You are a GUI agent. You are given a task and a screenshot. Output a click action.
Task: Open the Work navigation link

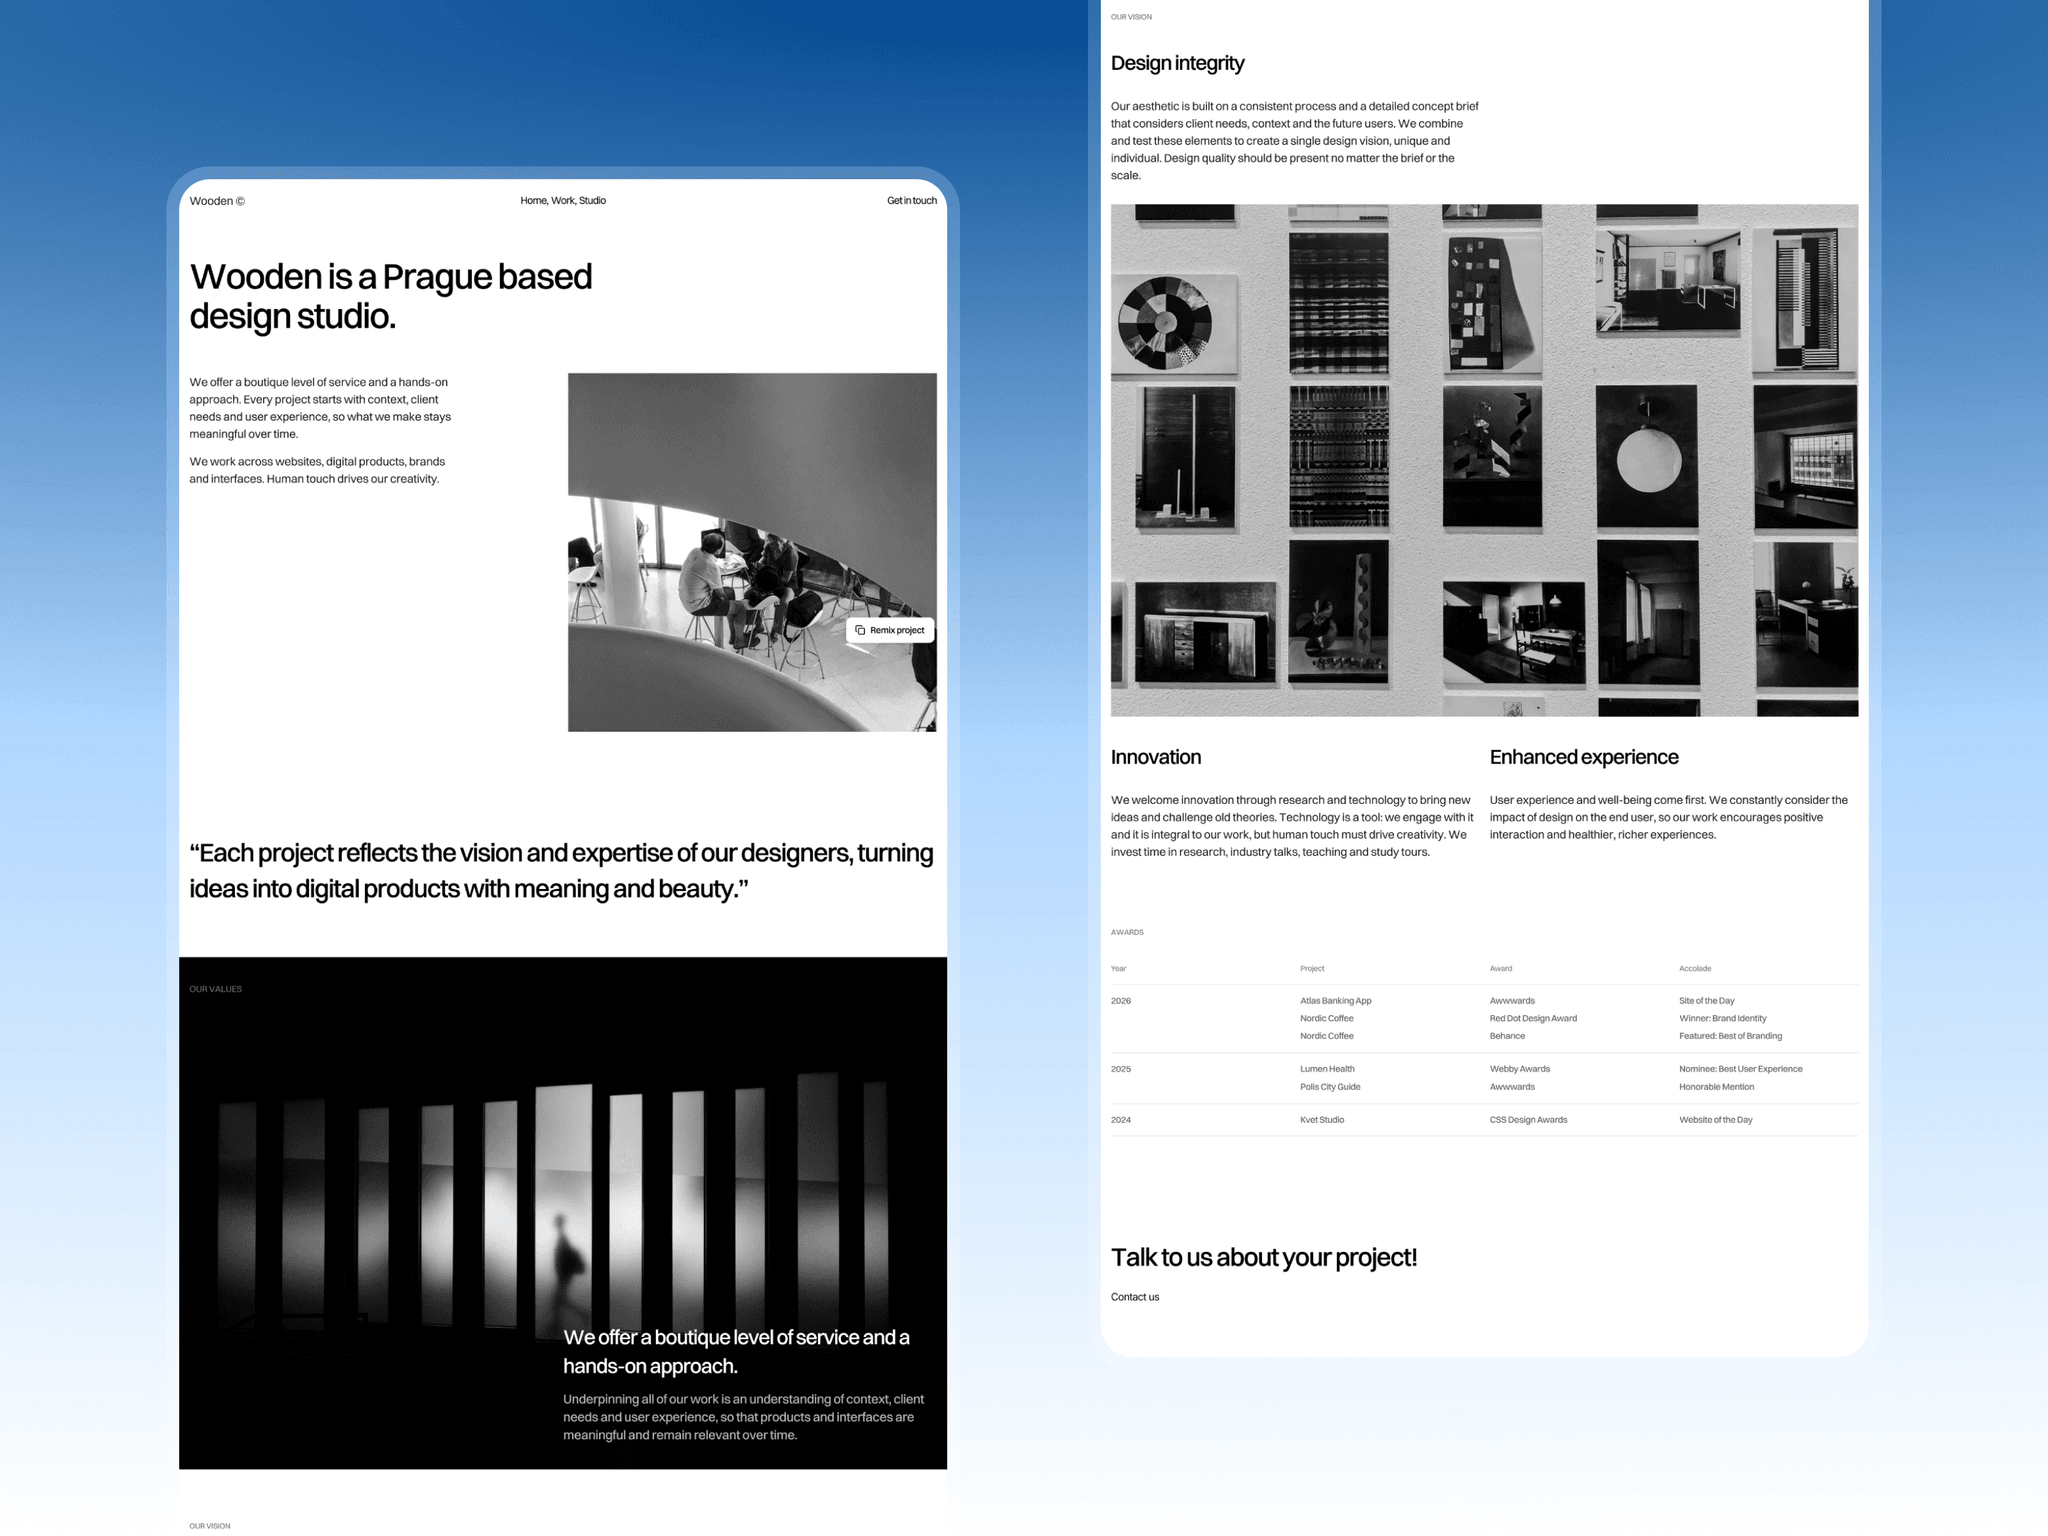click(x=563, y=201)
